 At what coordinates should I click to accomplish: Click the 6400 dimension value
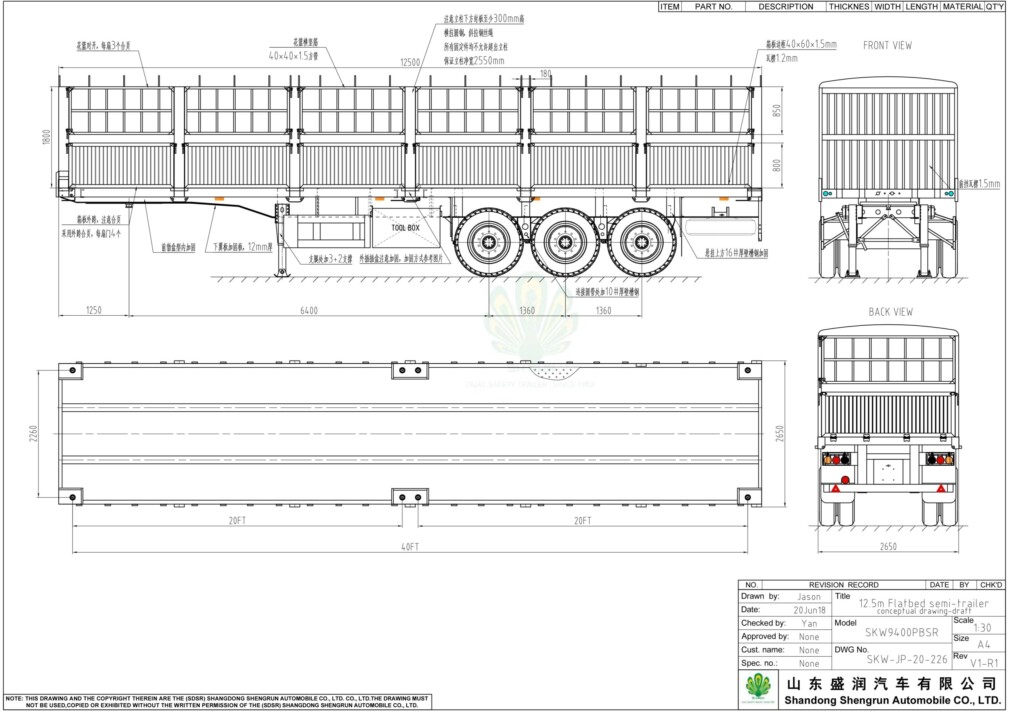coord(309,311)
